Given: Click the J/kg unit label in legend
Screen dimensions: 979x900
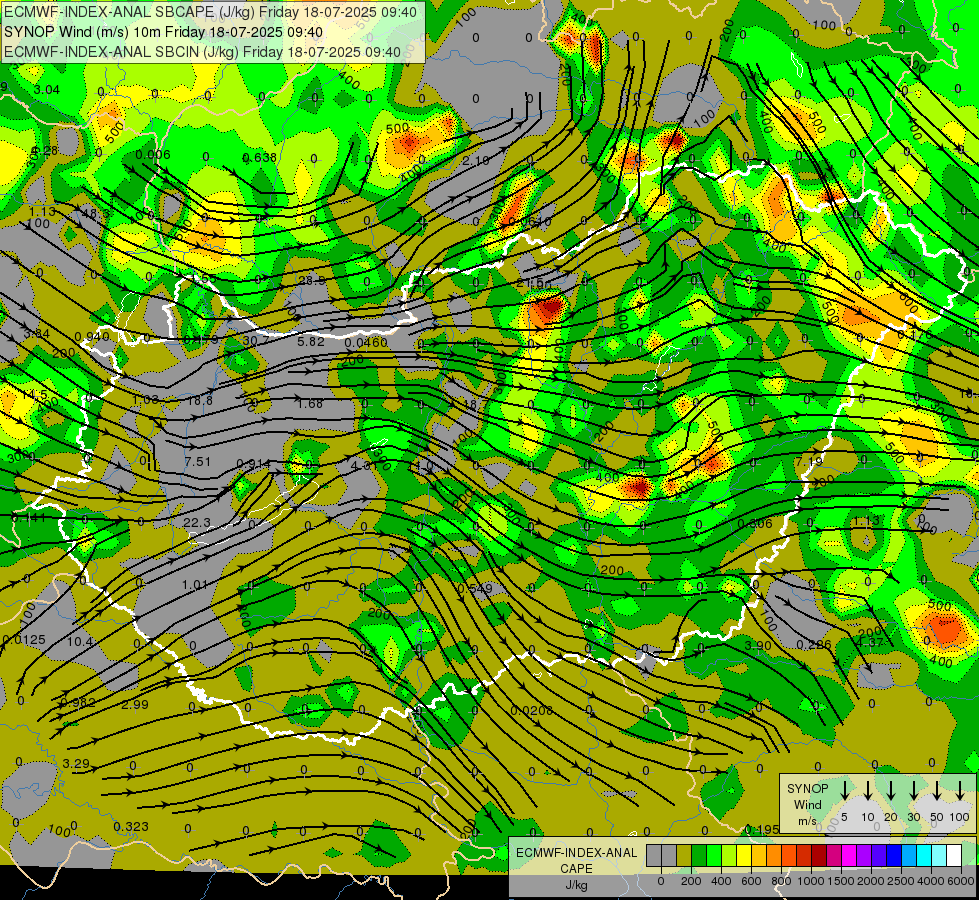Looking at the screenshot, I should click(x=576, y=885).
